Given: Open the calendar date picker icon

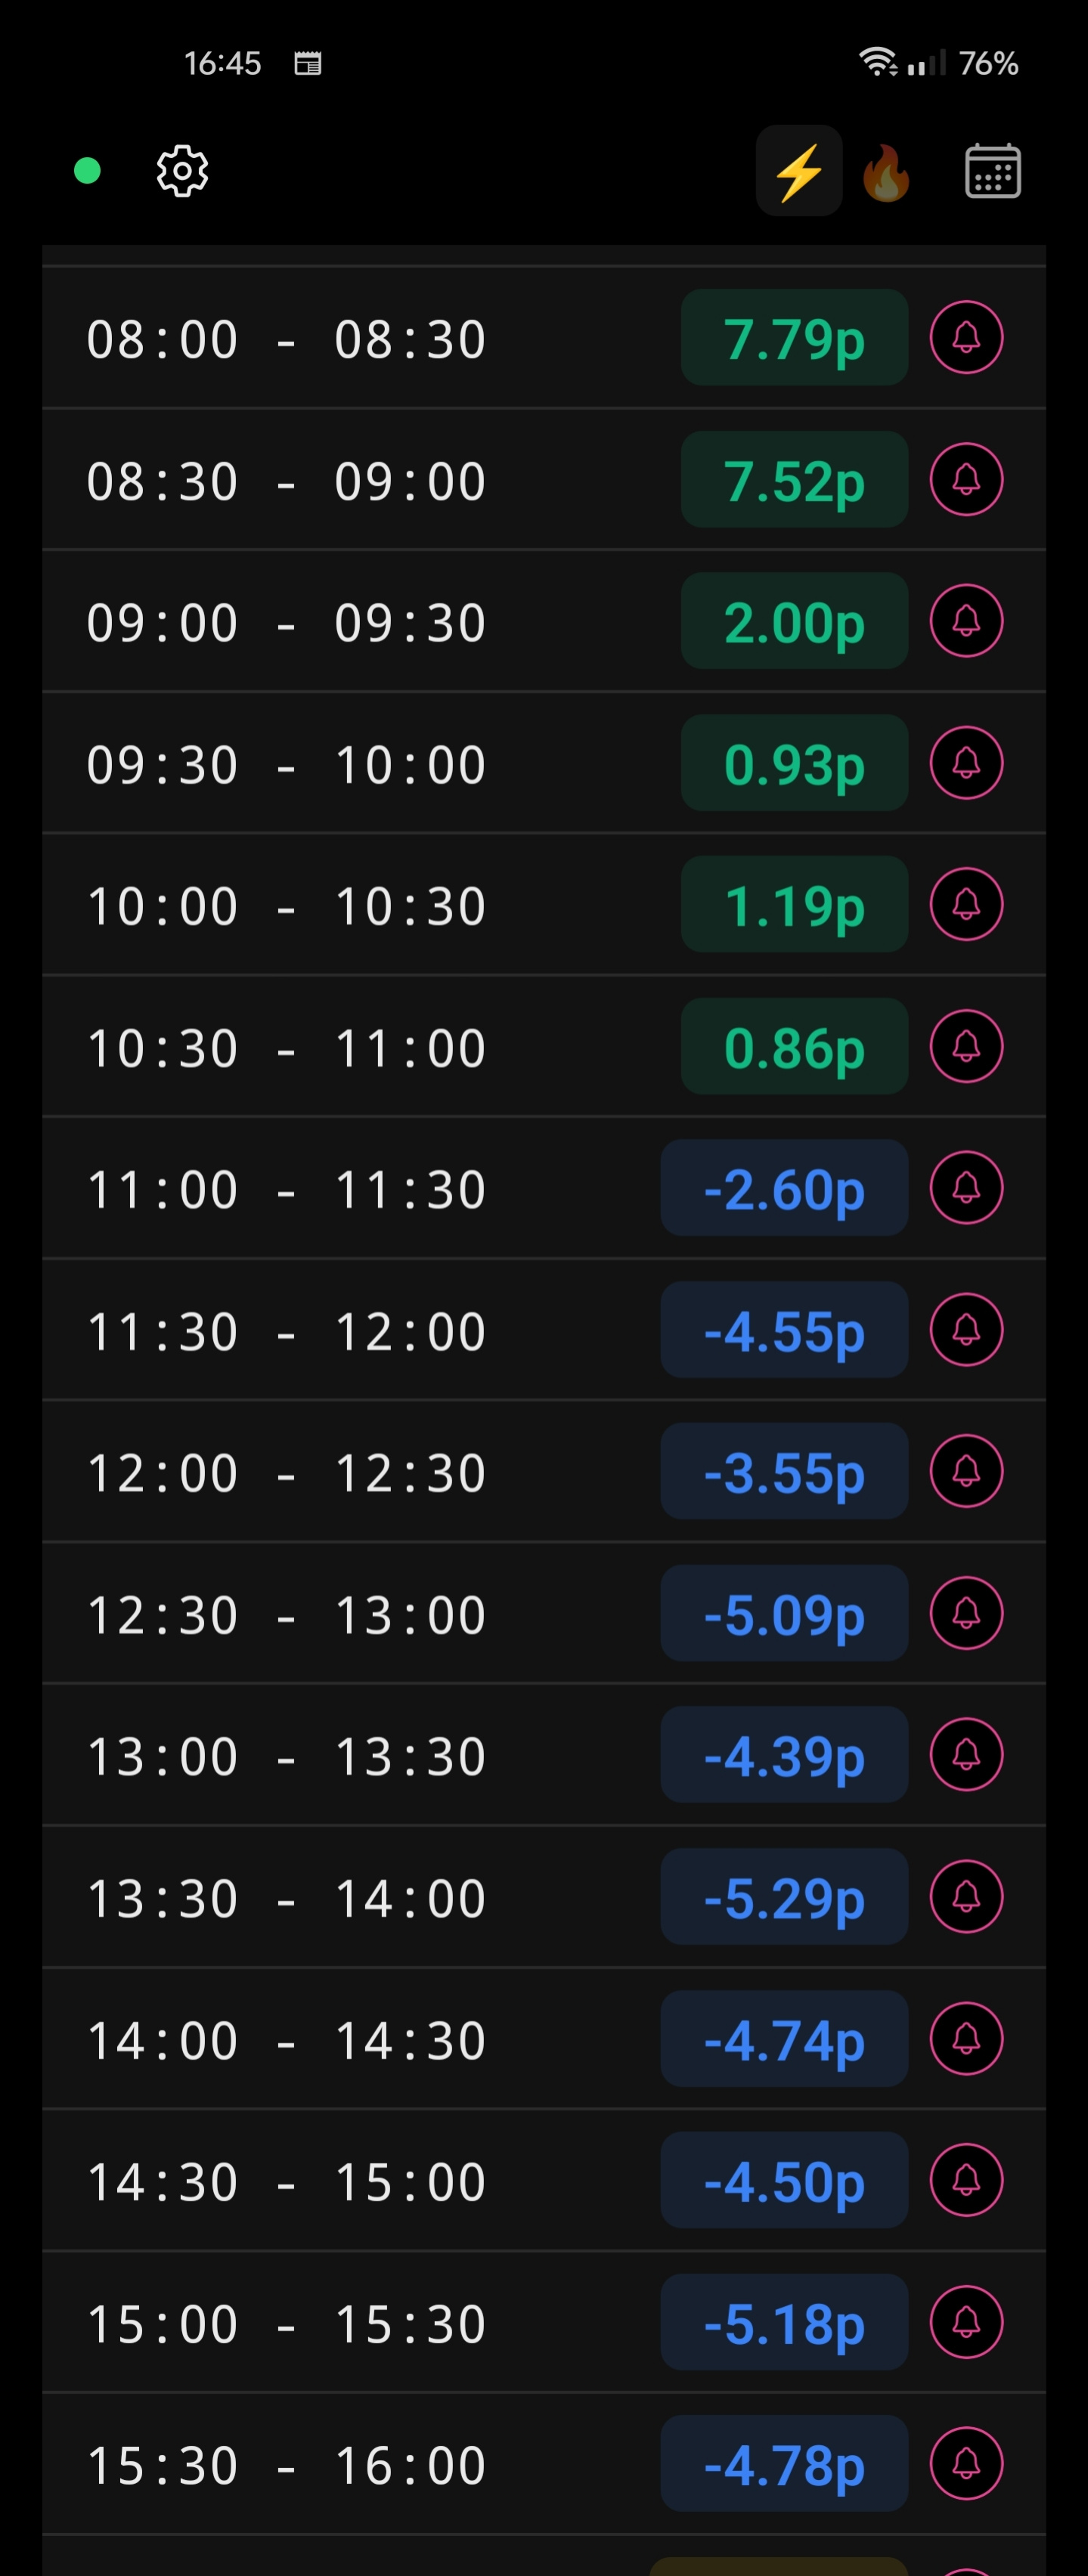Looking at the screenshot, I should point(992,171).
